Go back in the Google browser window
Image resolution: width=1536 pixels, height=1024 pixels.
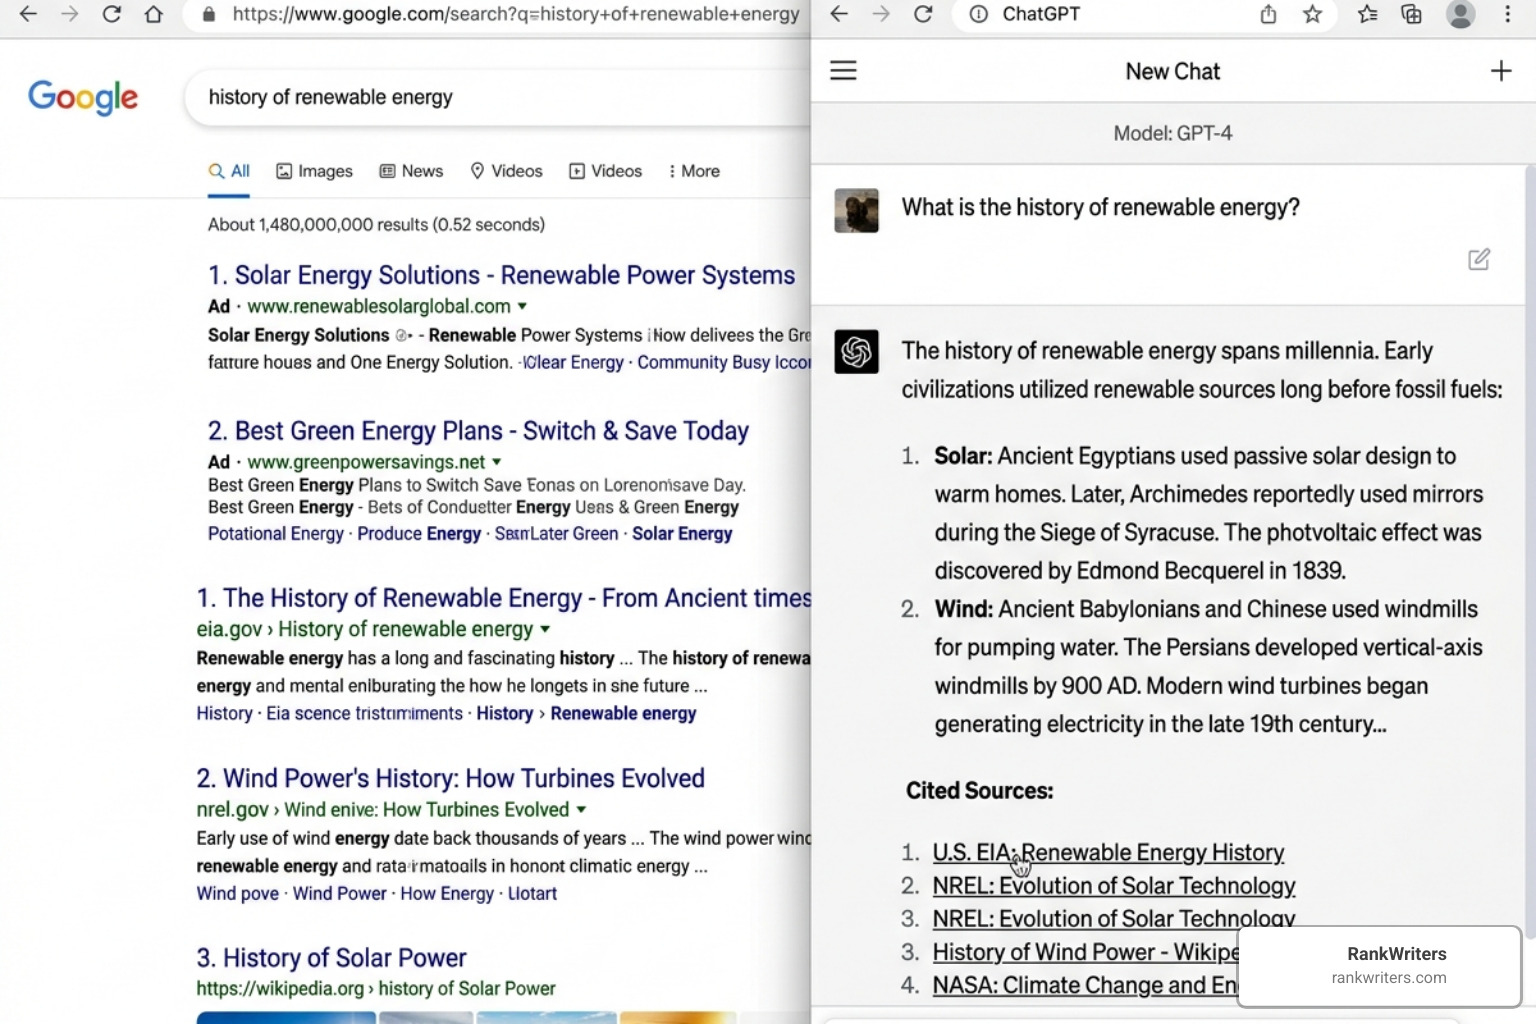(28, 14)
